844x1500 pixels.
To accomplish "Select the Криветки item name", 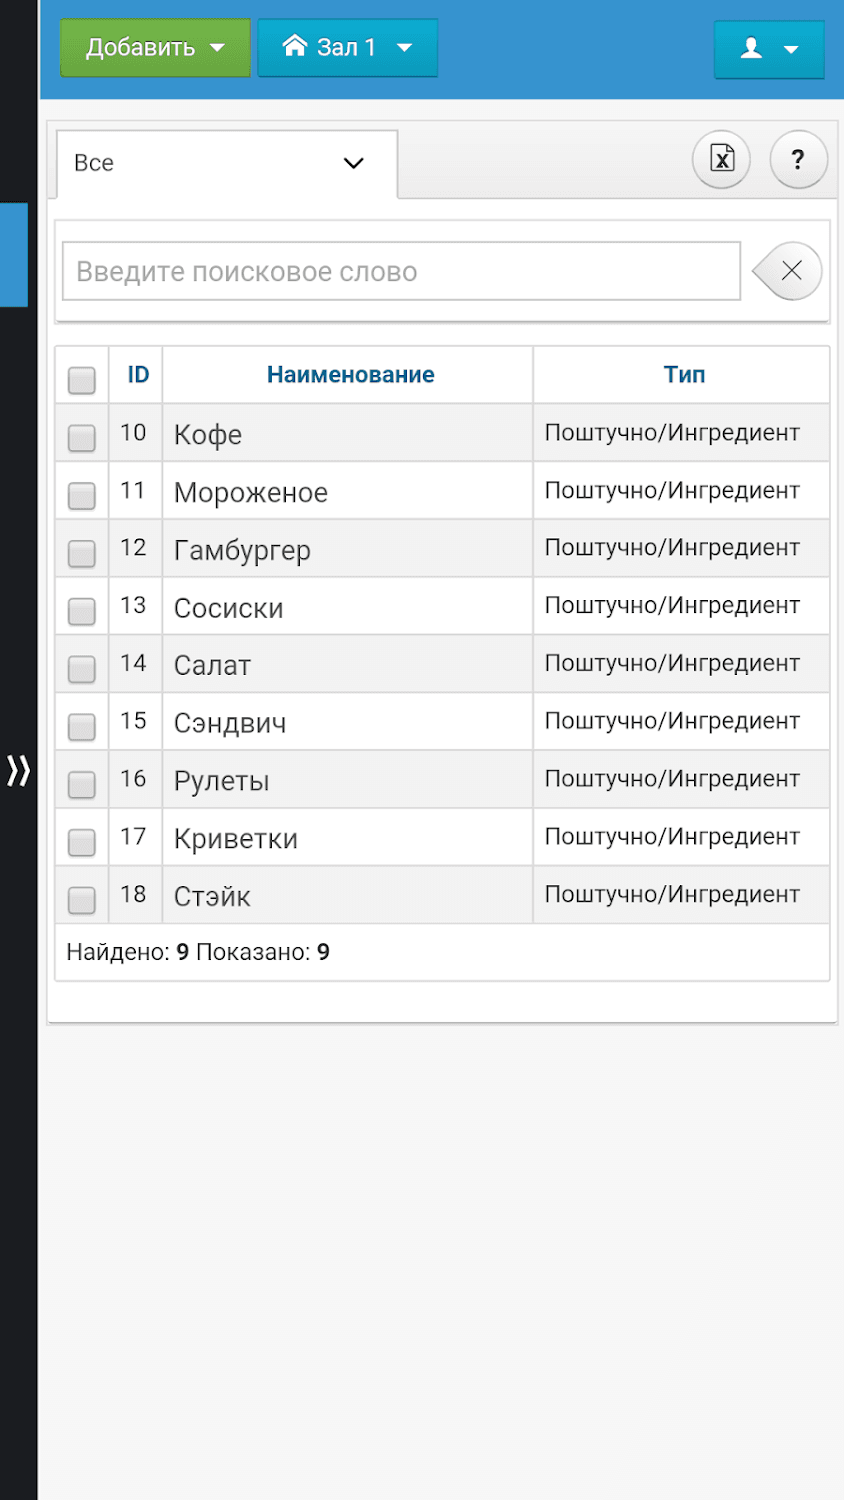I will click(x=236, y=839).
